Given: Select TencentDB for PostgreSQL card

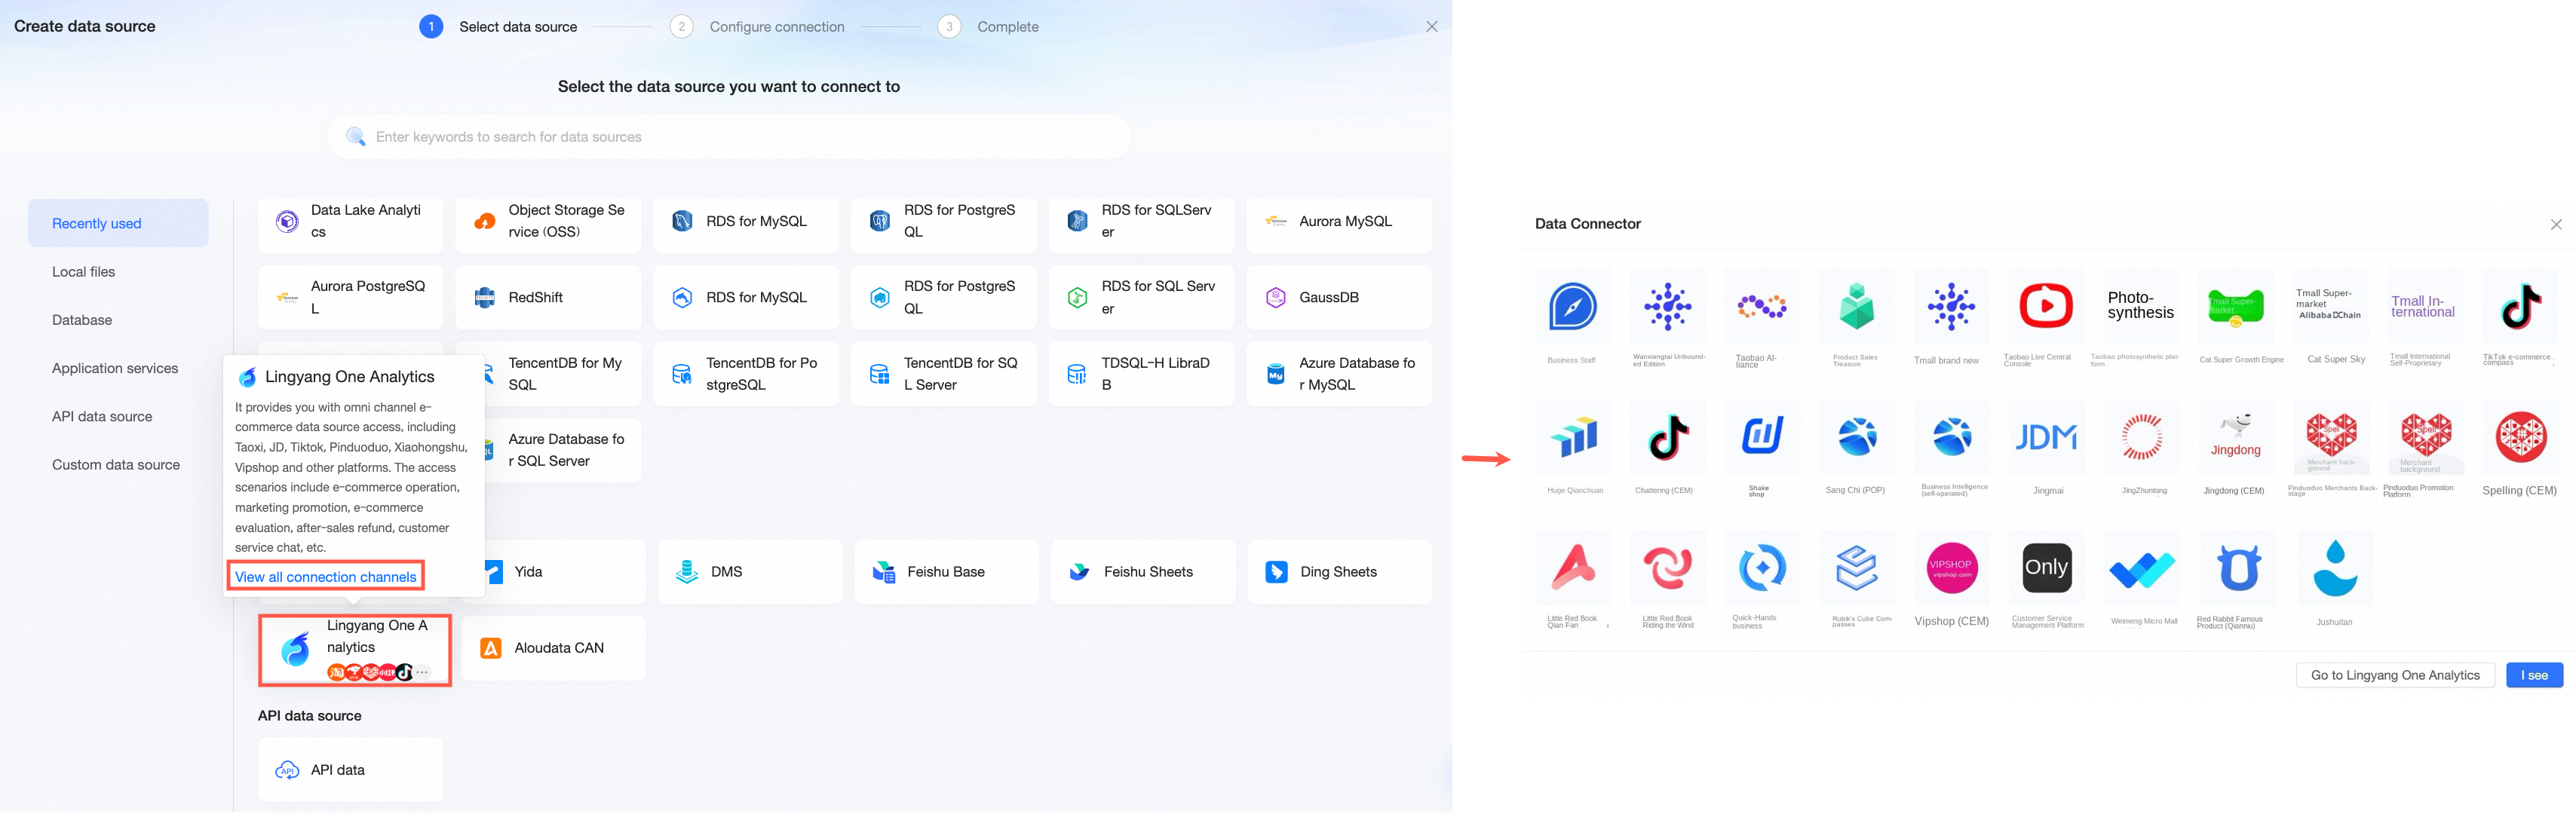Looking at the screenshot, I should click(746, 374).
